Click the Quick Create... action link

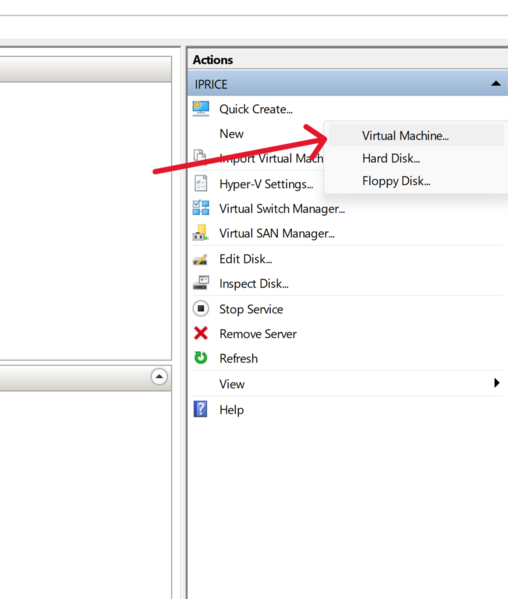point(256,109)
